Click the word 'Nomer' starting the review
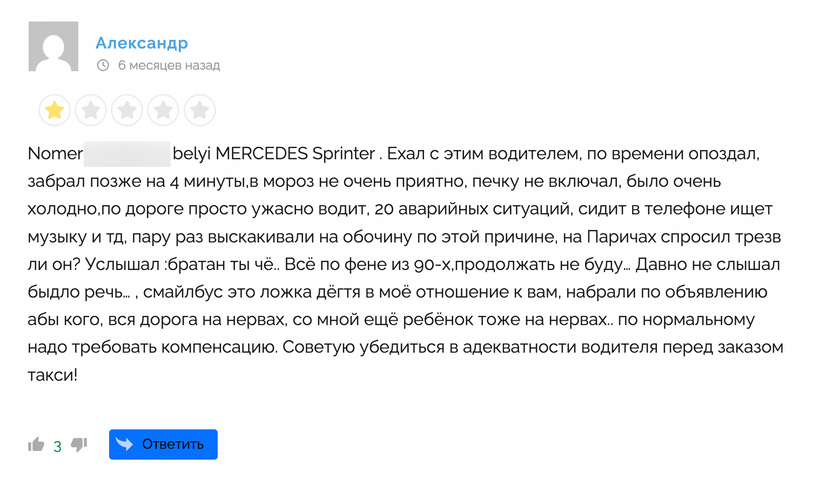 (55, 156)
